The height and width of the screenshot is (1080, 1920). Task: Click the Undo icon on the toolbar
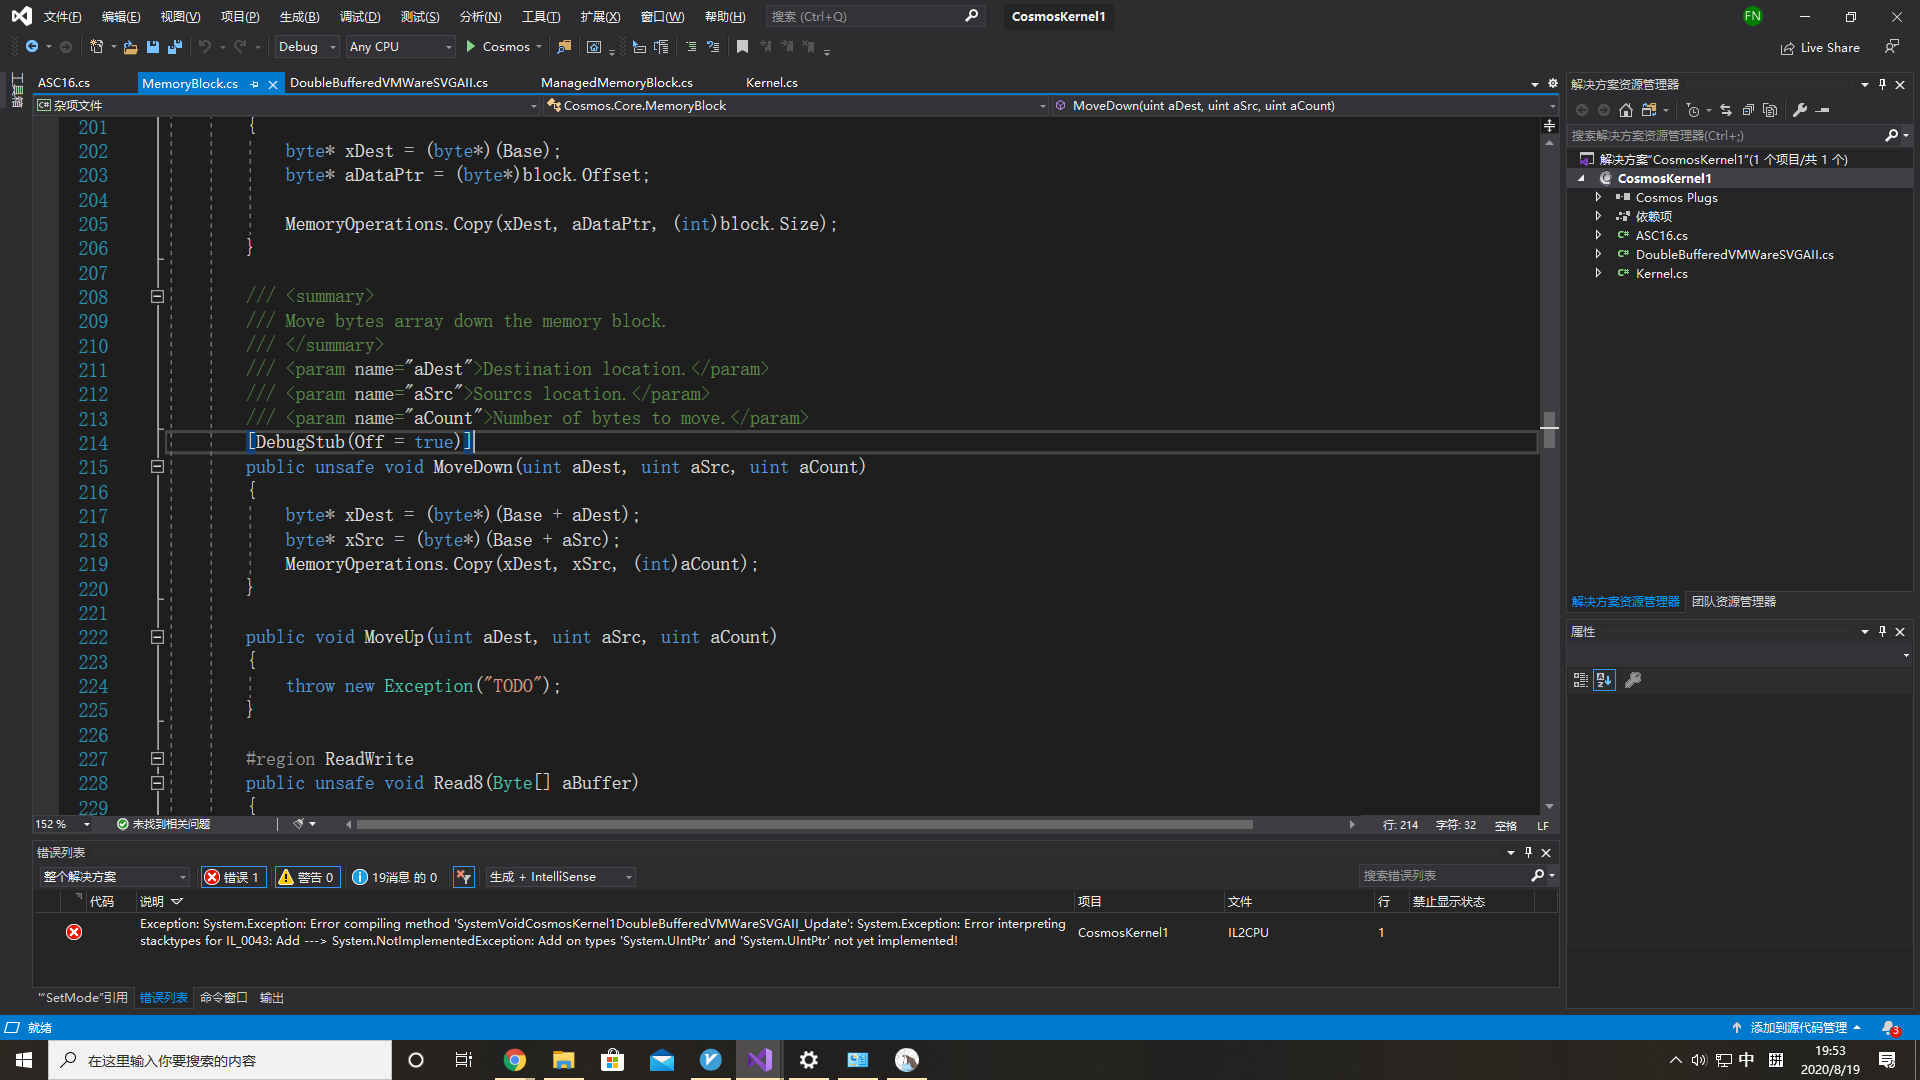(x=205, y=47)
